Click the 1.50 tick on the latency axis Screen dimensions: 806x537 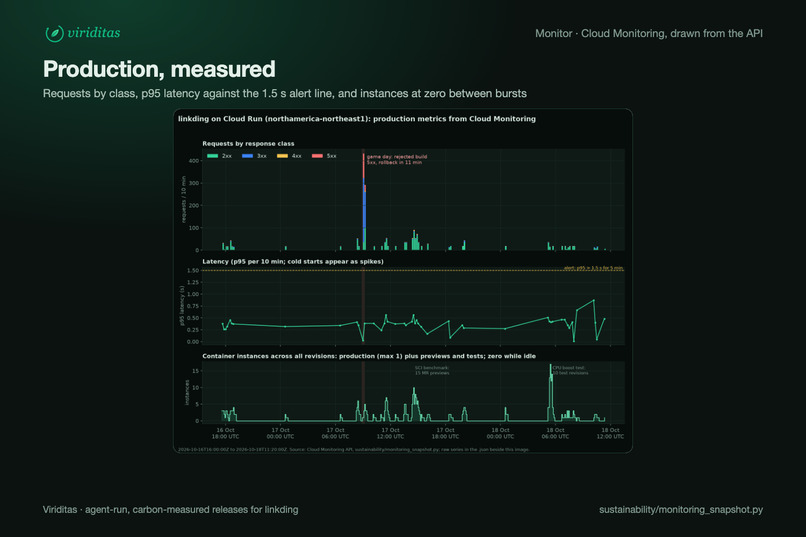pos(193,270)
